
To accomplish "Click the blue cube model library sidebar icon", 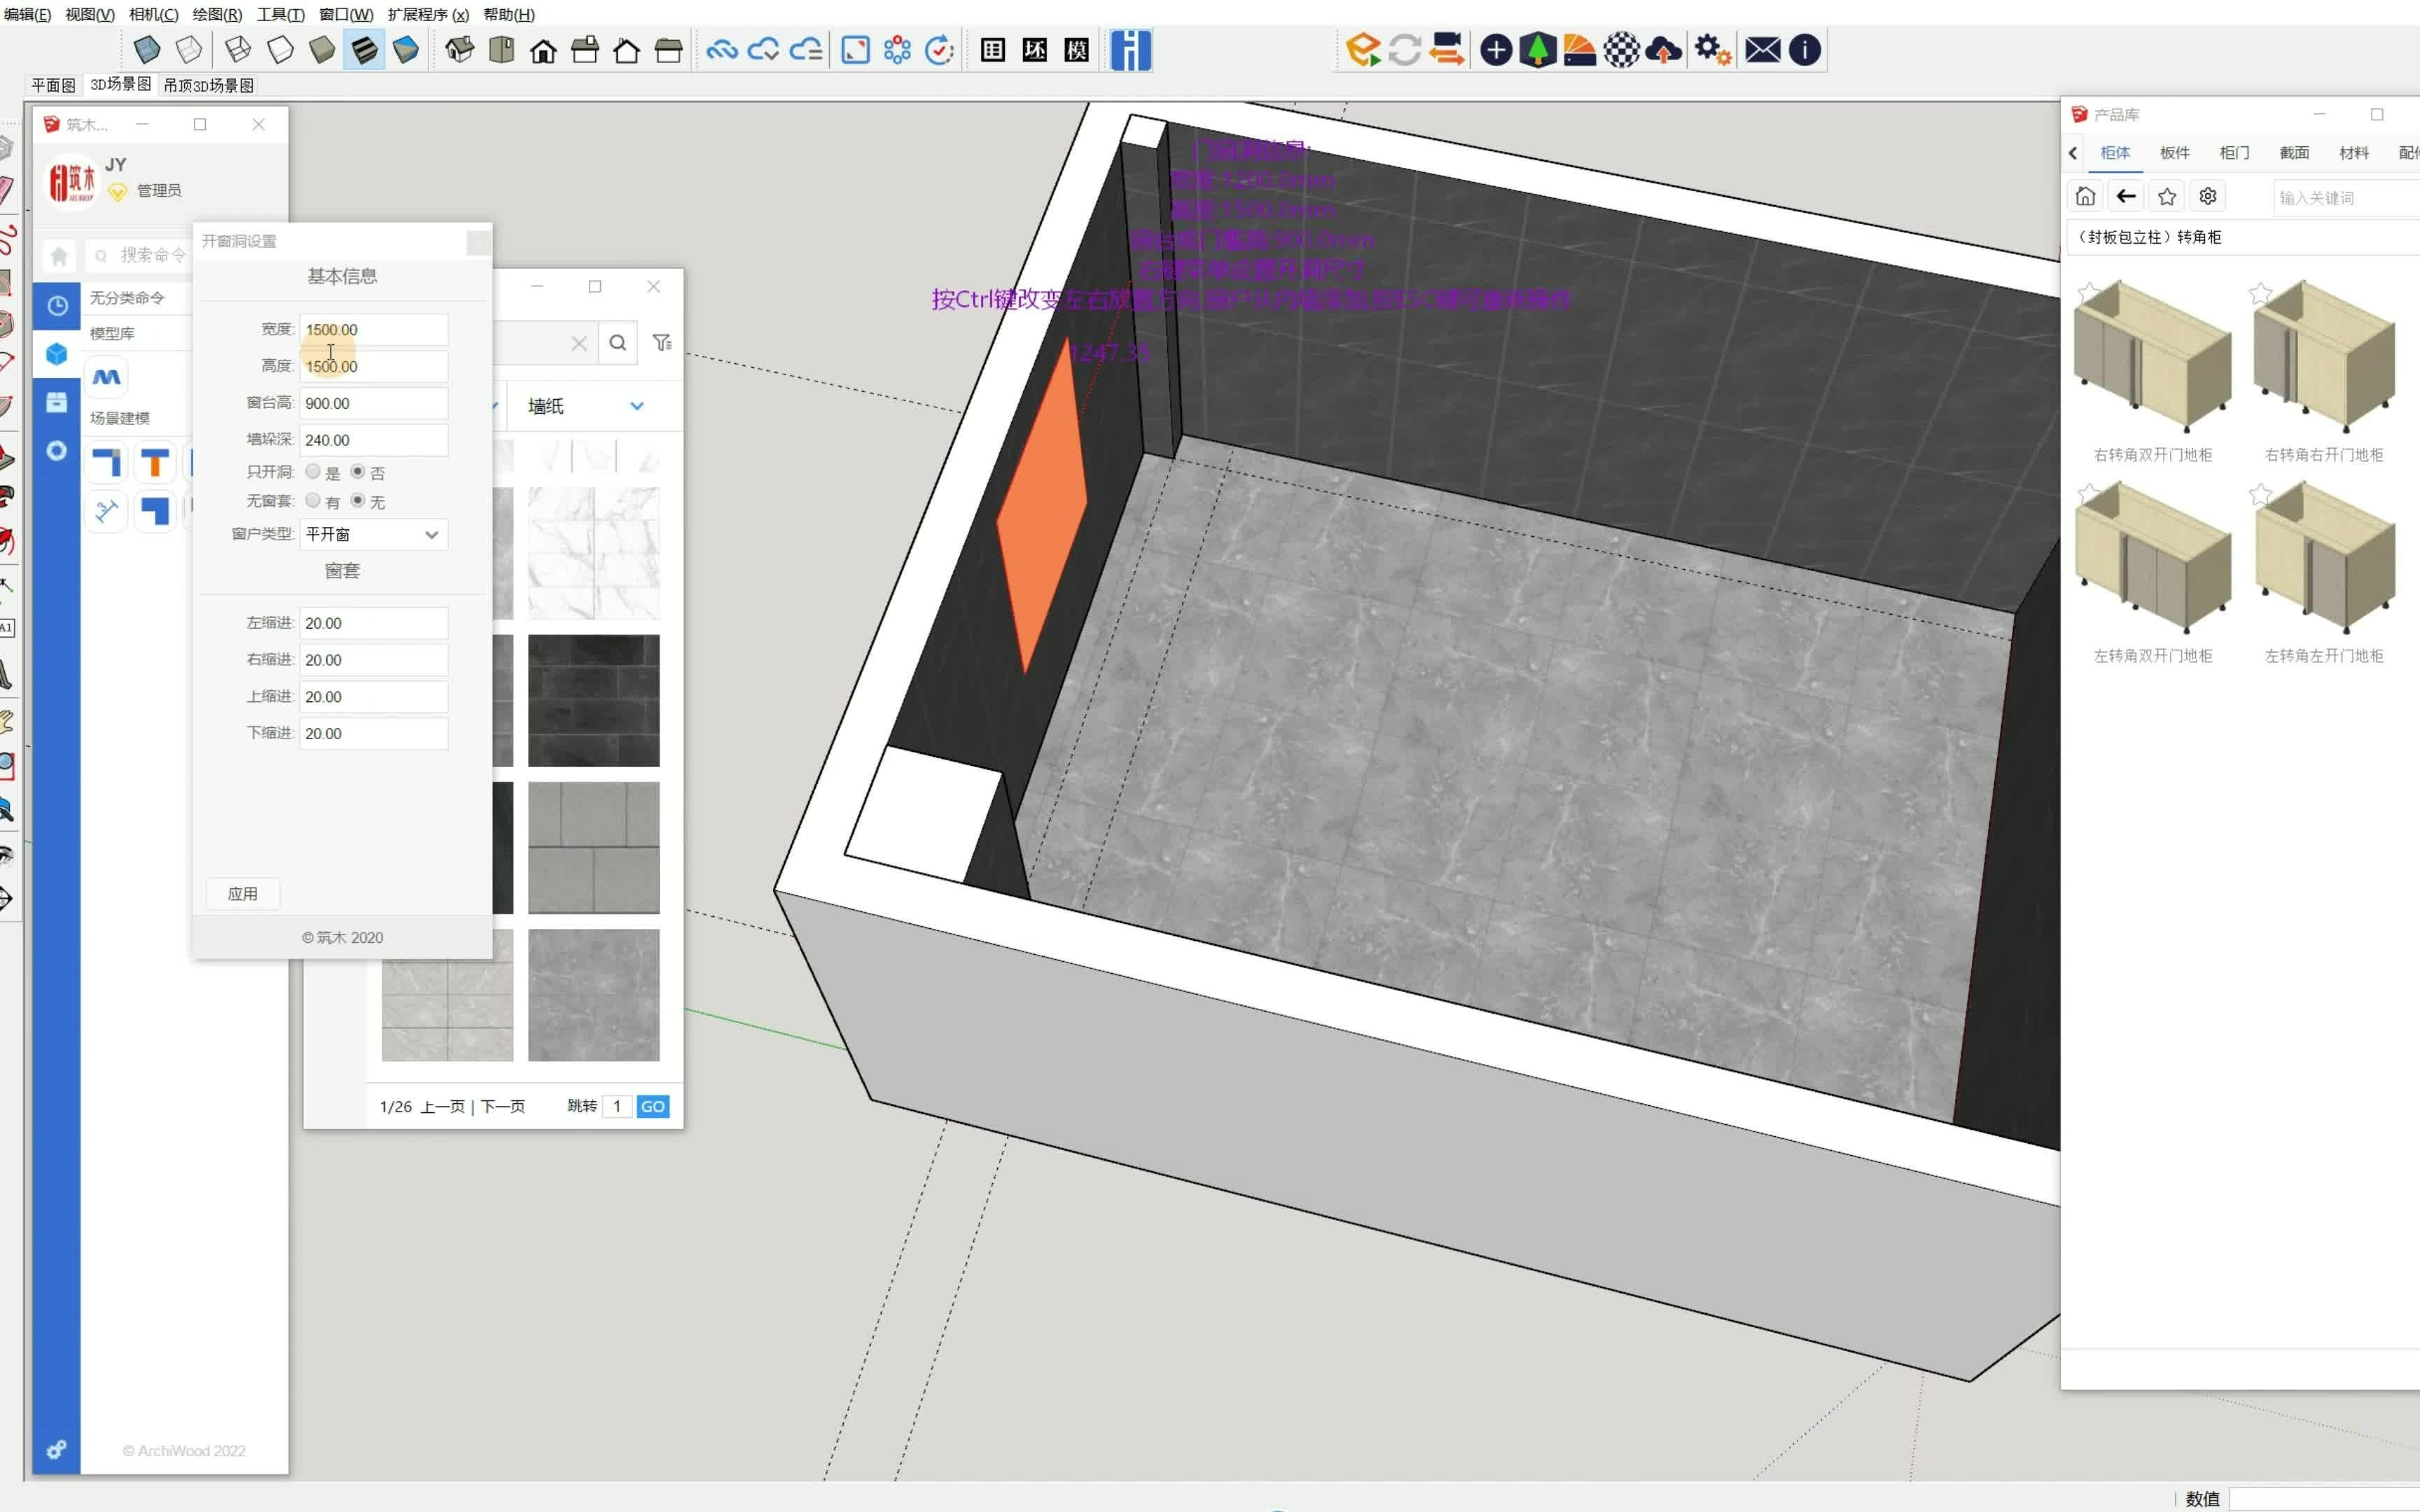I will pos(57,353).
